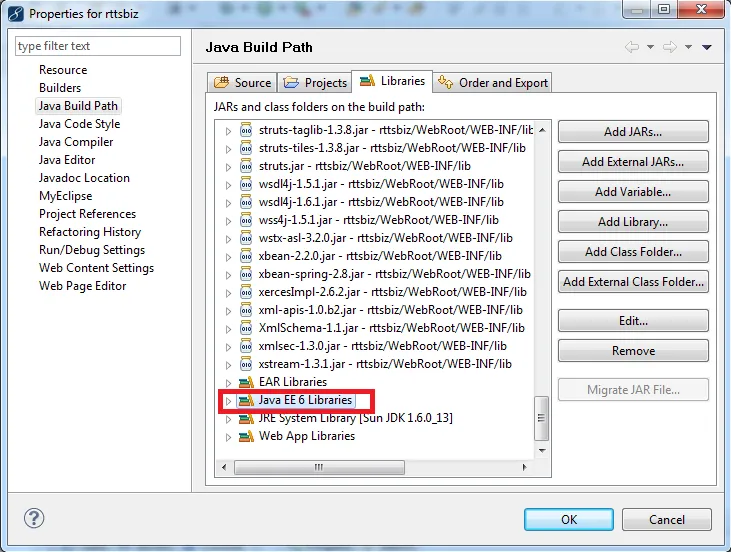
Task: Click the jar icon of wstx-asl-3.2.0.jar
Action: pos(246,238)
